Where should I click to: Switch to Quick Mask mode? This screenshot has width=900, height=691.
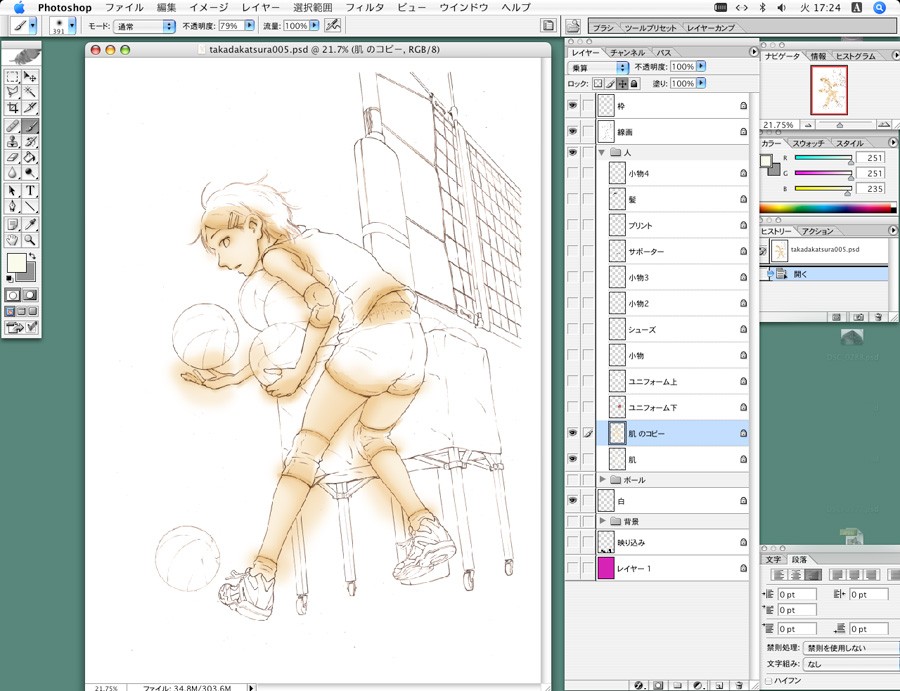tap(30, 295)
